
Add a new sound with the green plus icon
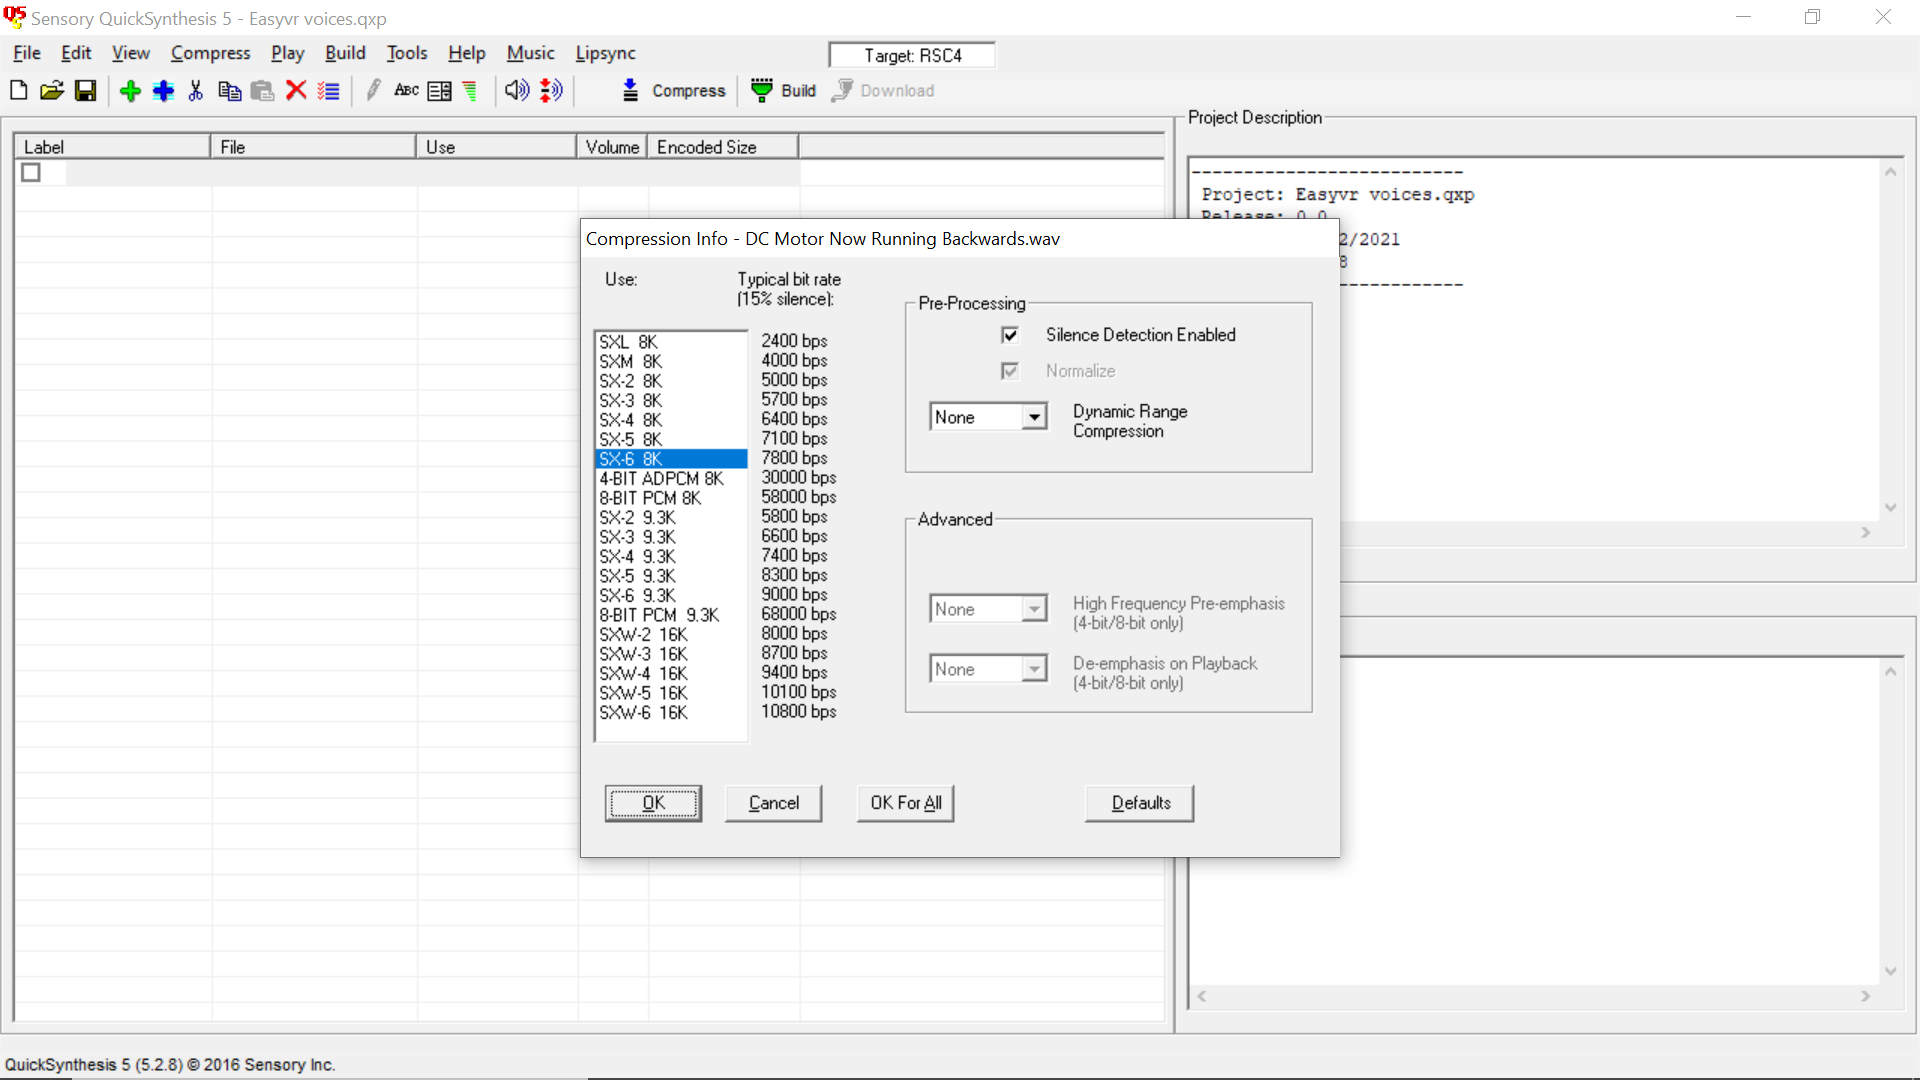tap(129, 90)
